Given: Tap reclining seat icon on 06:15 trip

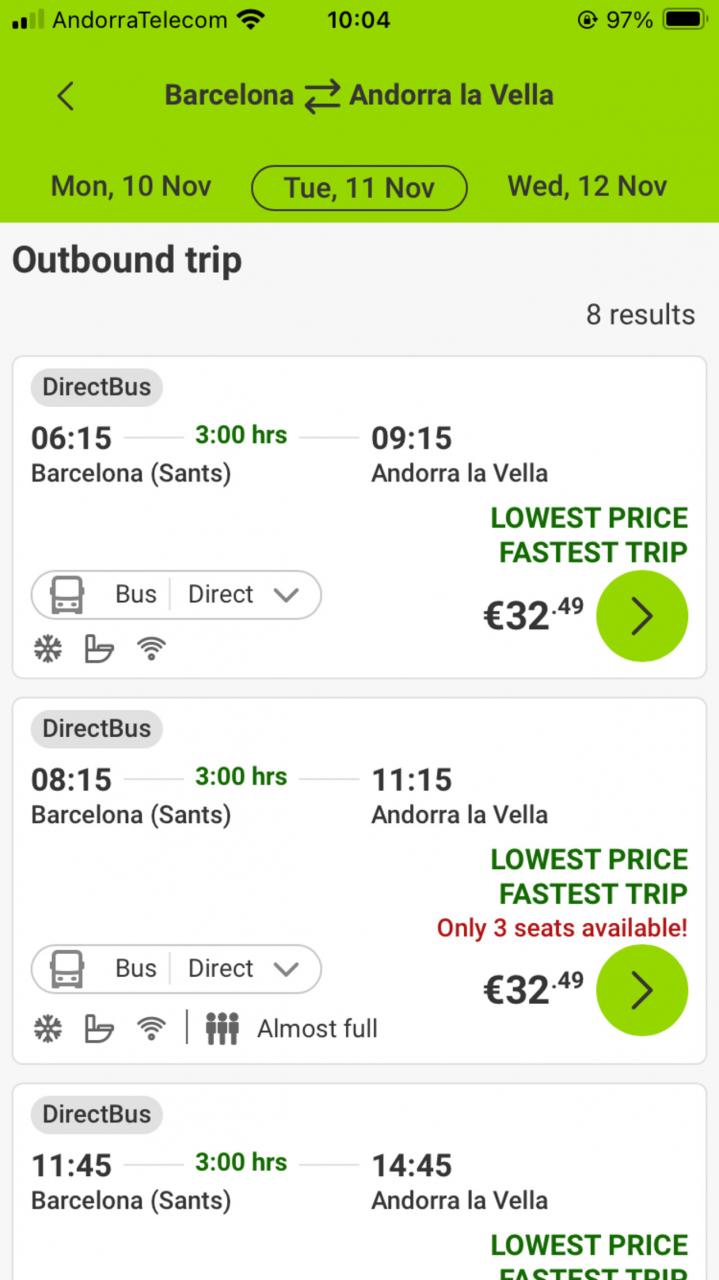Looking at the screenshot, I should 99,650.
